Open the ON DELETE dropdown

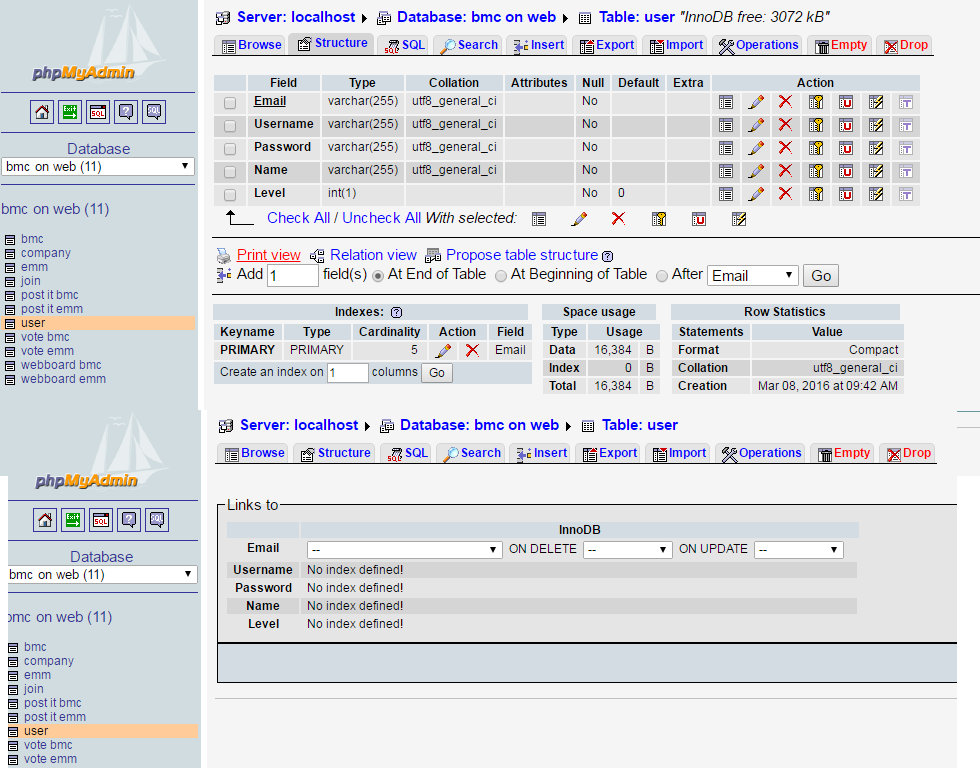pos(628,550)
